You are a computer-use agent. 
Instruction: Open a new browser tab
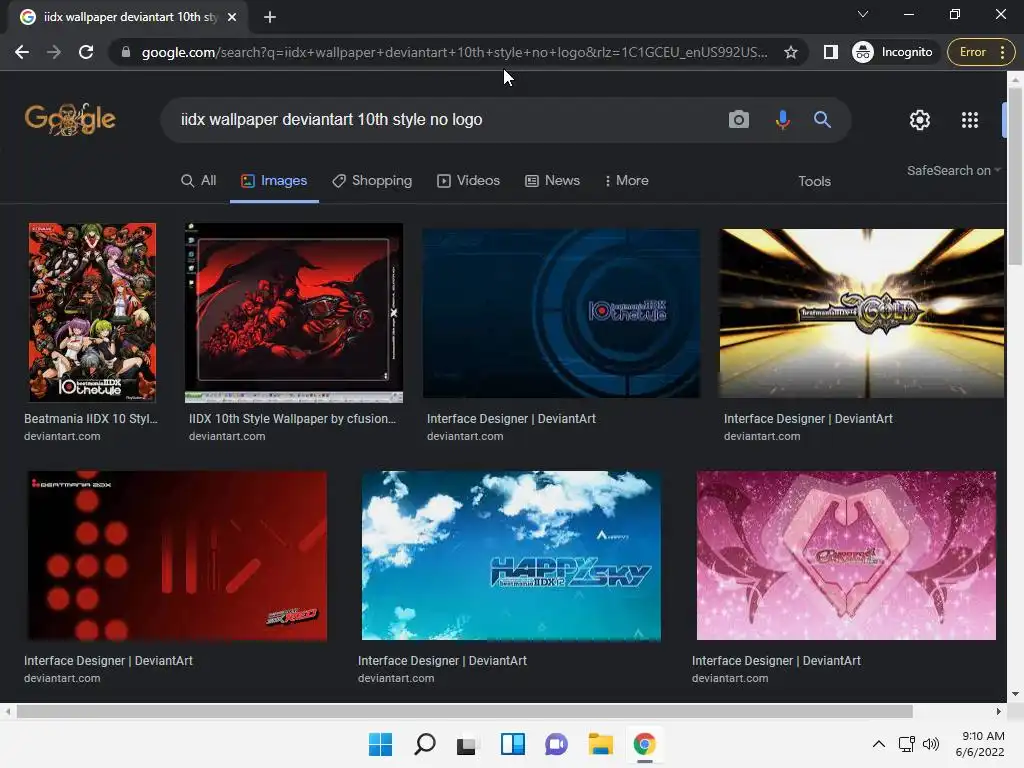270,18
